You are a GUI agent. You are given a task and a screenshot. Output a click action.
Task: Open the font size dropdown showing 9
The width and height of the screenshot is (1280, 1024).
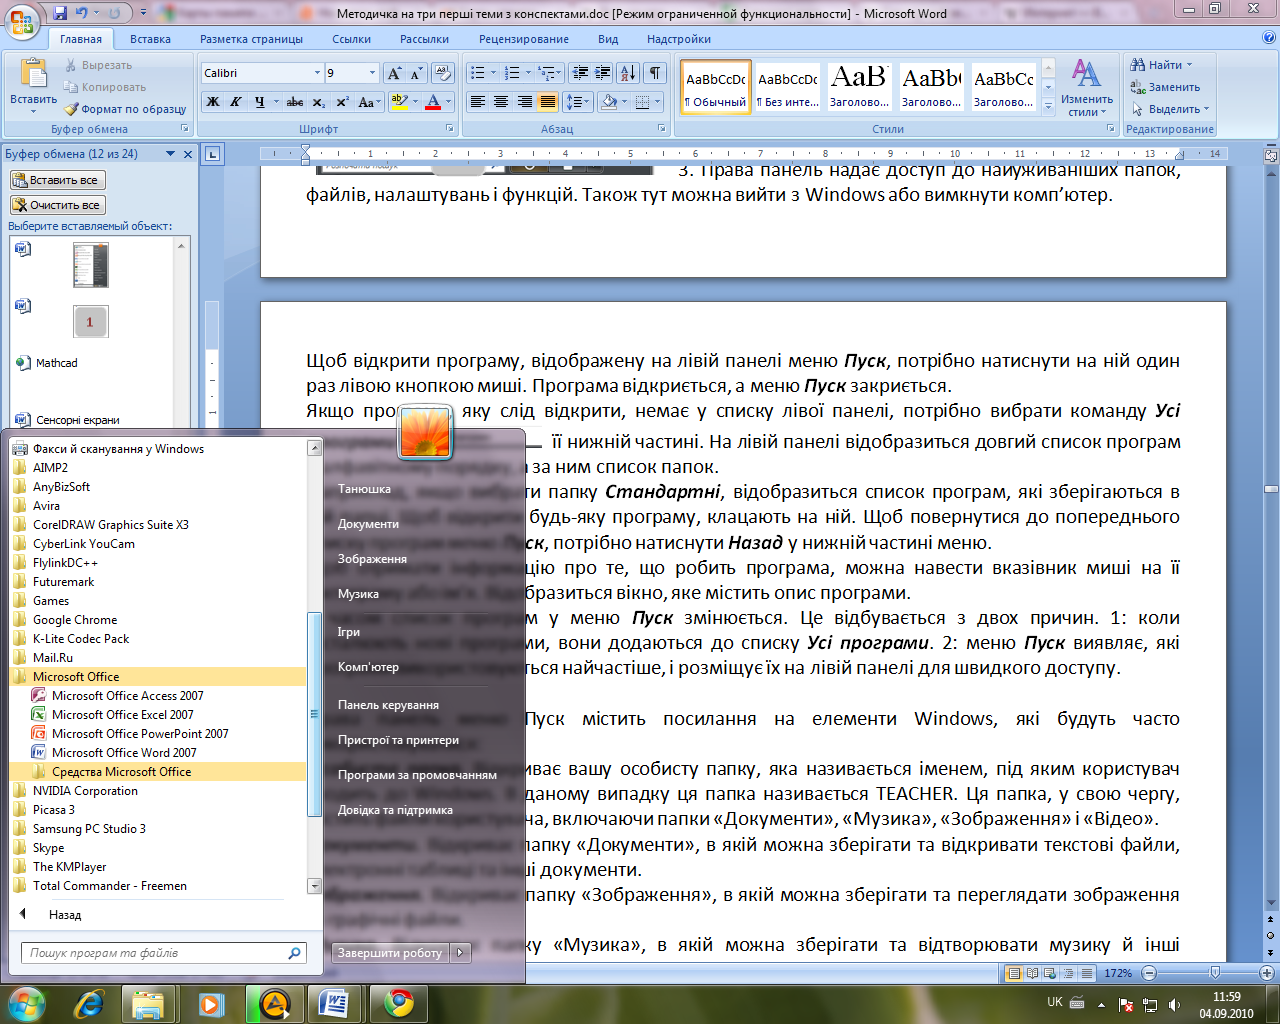(372, 73)
